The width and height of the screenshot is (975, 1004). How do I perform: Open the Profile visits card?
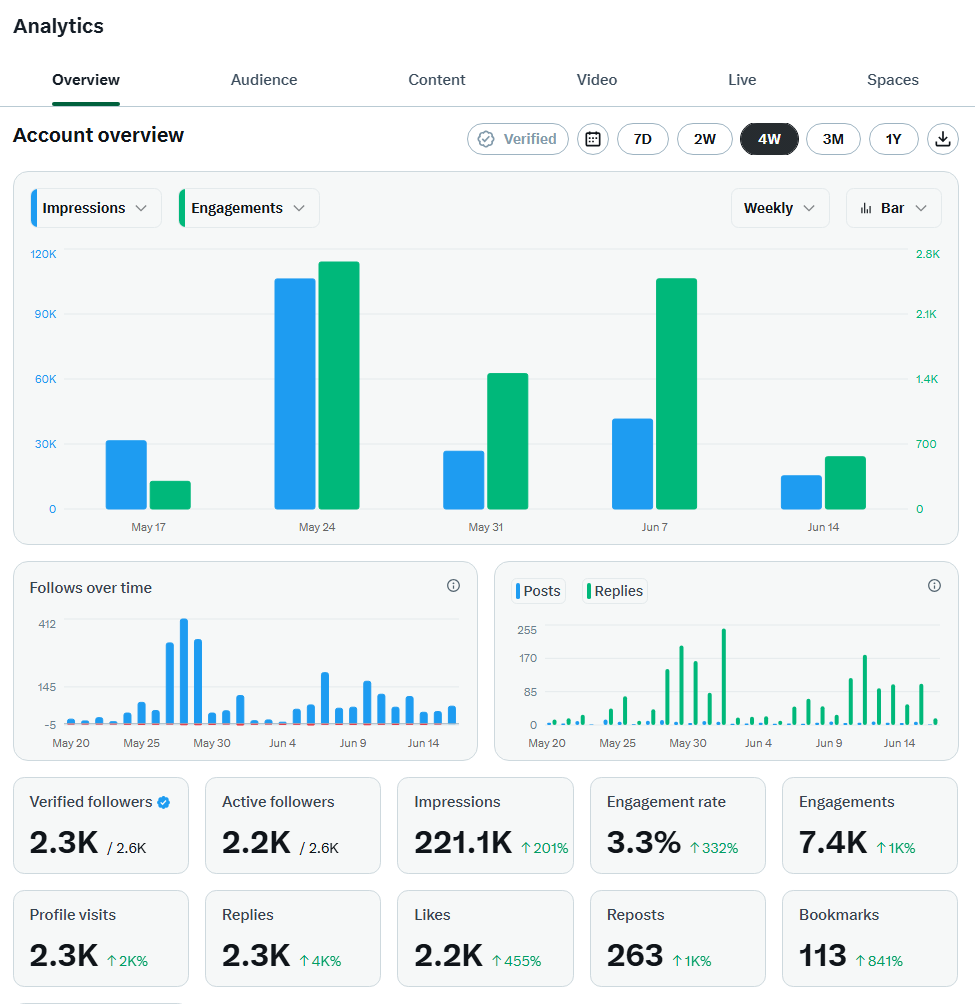click(x=101, y=938)
